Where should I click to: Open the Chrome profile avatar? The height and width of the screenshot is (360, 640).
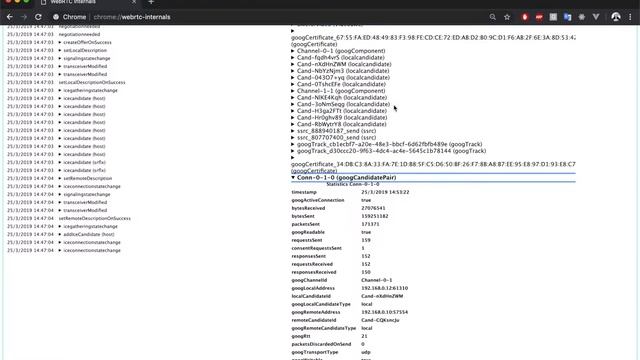tap(616, 17)
